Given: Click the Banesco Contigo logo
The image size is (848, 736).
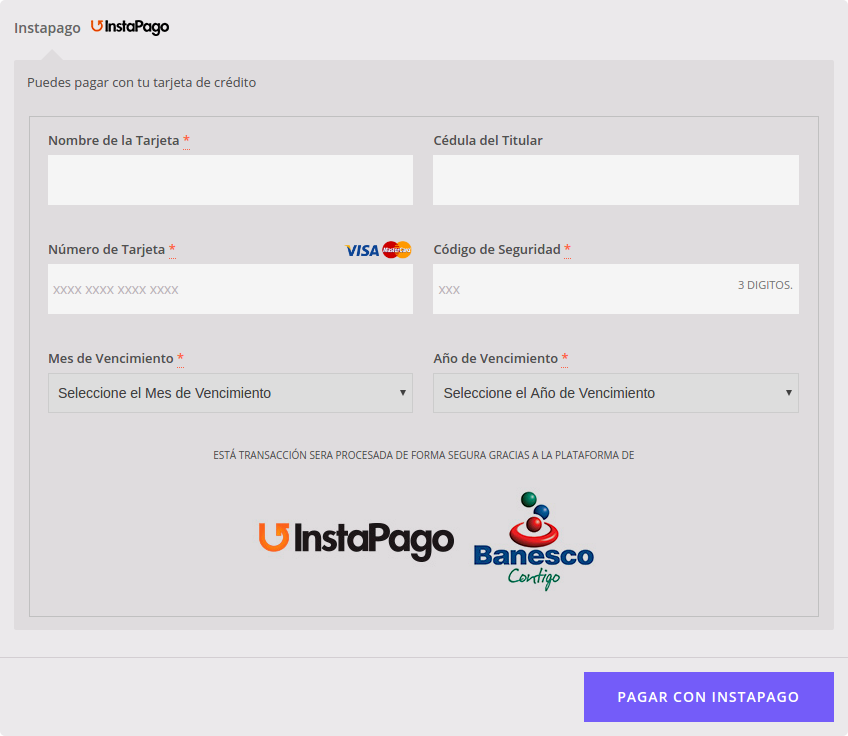Looking at the screenshot, I should pos(534,541).
